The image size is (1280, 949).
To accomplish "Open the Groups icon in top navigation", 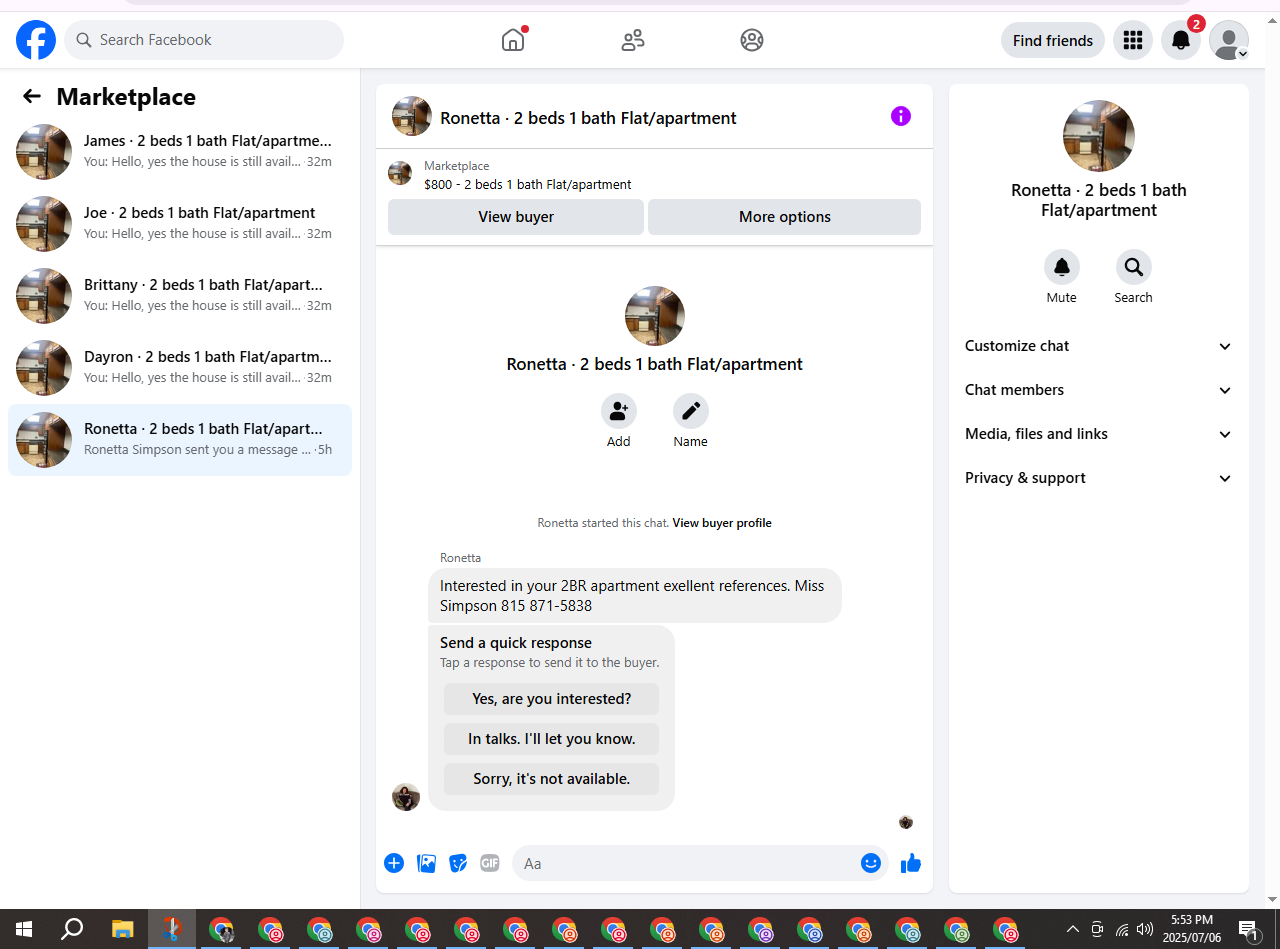I will pos(752,40).
